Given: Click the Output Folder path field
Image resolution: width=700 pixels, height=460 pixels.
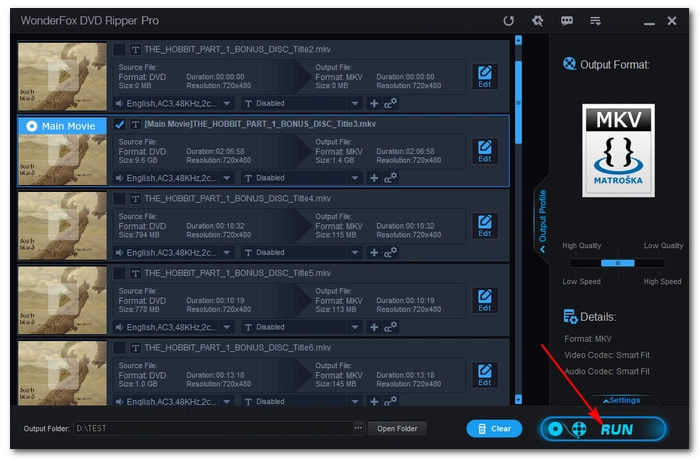Looking at the screenshot, I should [x=213, y=428].
